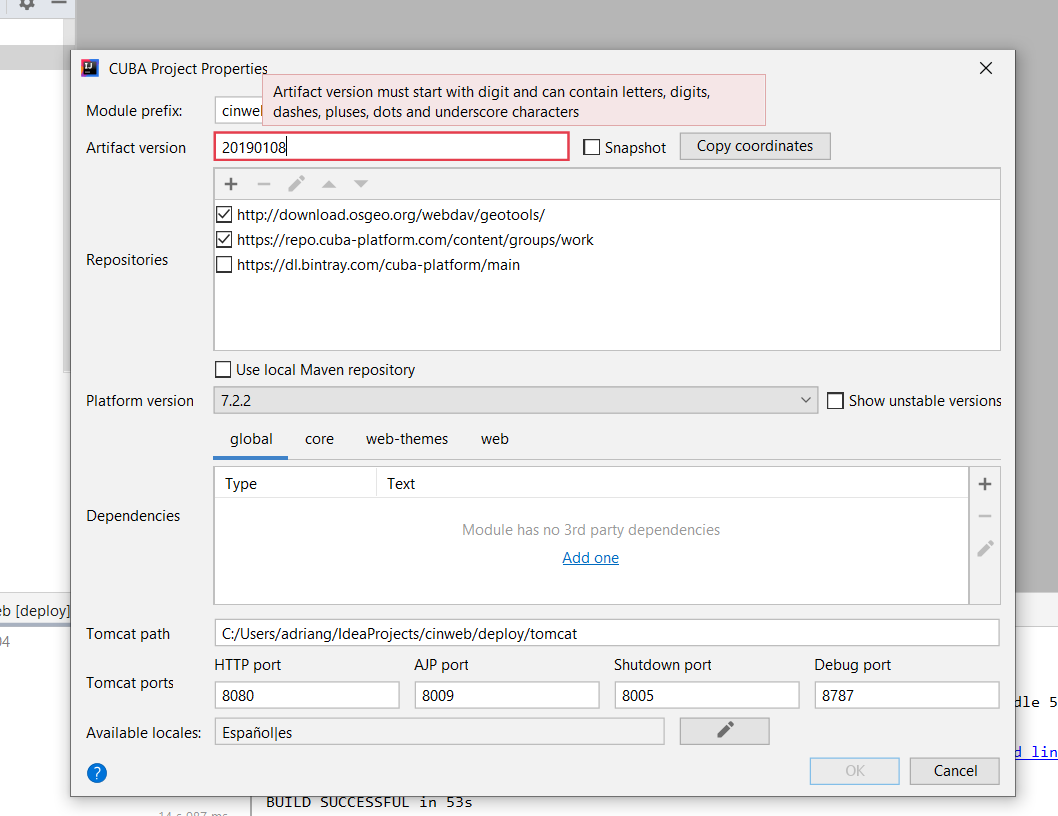Click Debug port field 8787

[x=907, y=695]
